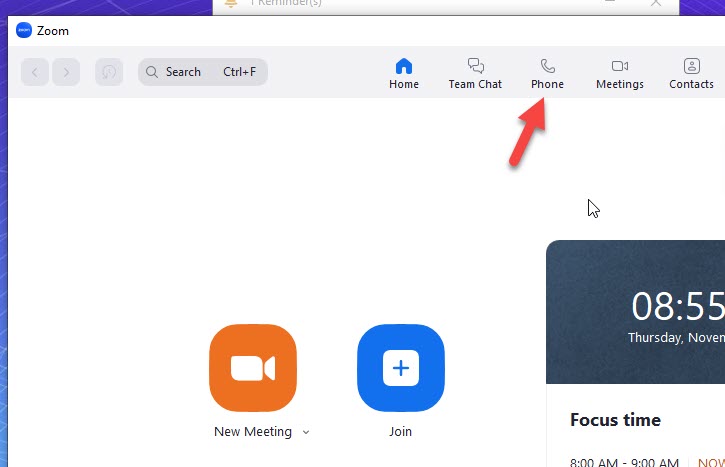Image resolution: width=725 pixels, height=467 pixels.
Task: Open the Contacts icon
Action: (x=691, y=67)
